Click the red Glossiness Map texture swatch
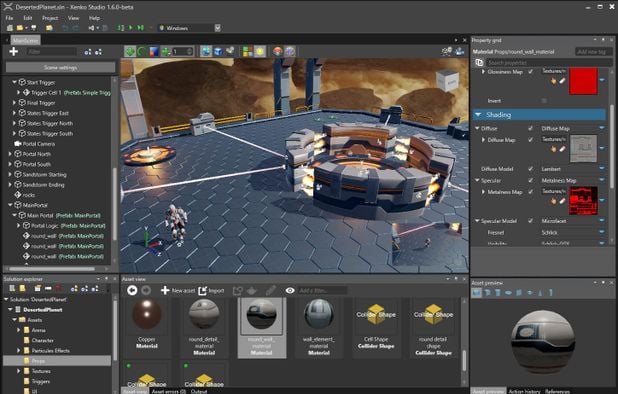Screen dimensions: 618x394 click(x=583, y=81)
